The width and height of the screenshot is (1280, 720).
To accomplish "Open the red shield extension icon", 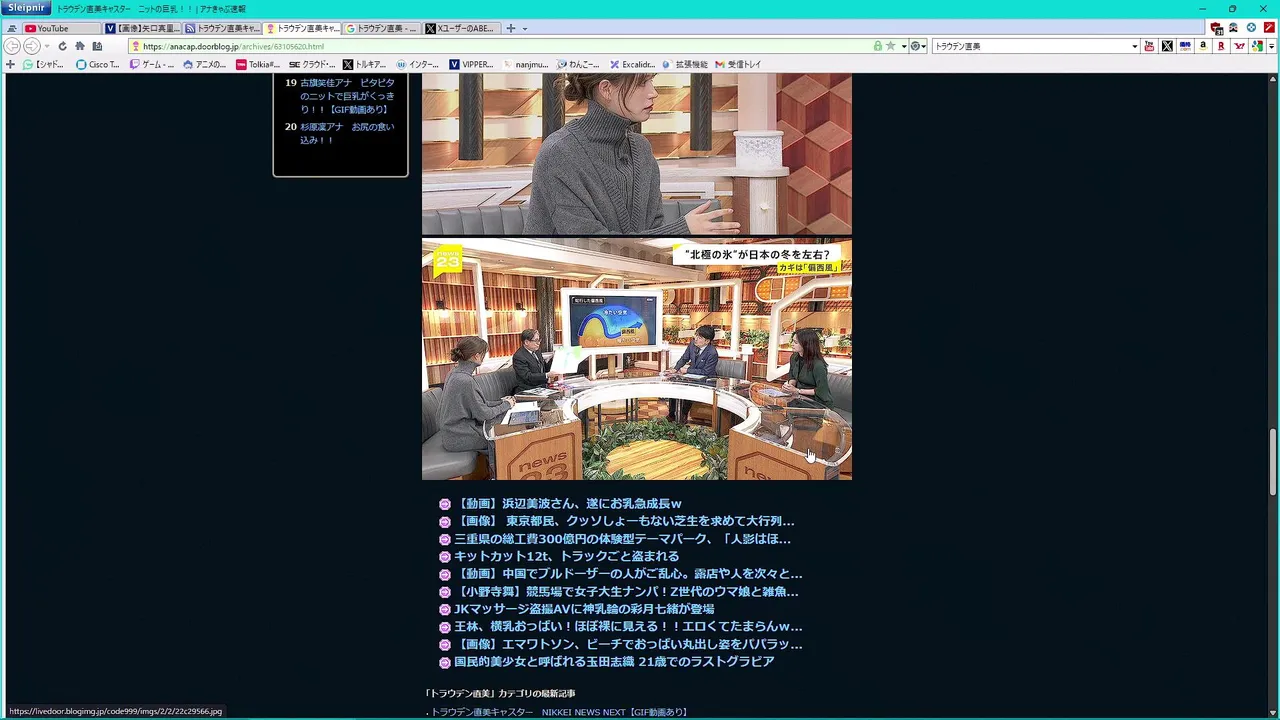I will click(1216, 28).
